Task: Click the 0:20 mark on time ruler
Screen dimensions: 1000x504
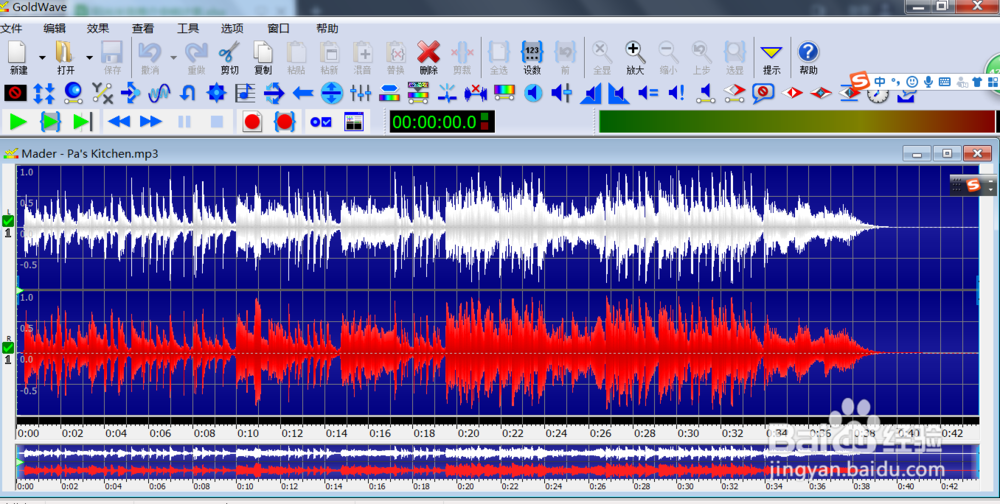Action: 468,433
